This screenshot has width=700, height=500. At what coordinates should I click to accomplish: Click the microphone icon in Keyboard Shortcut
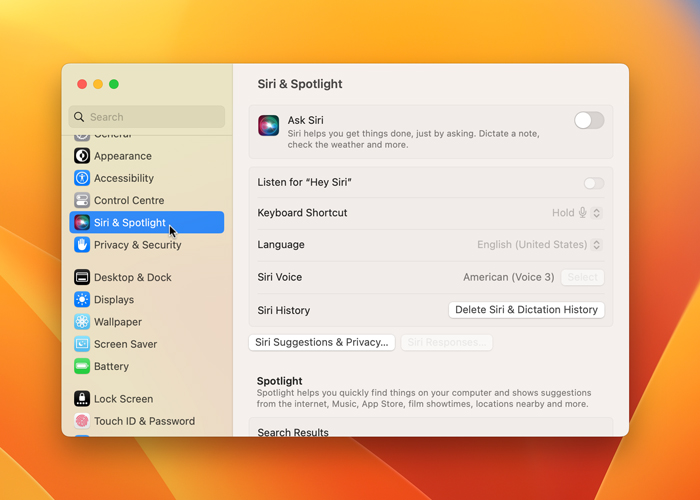click(x=582, y=212)
